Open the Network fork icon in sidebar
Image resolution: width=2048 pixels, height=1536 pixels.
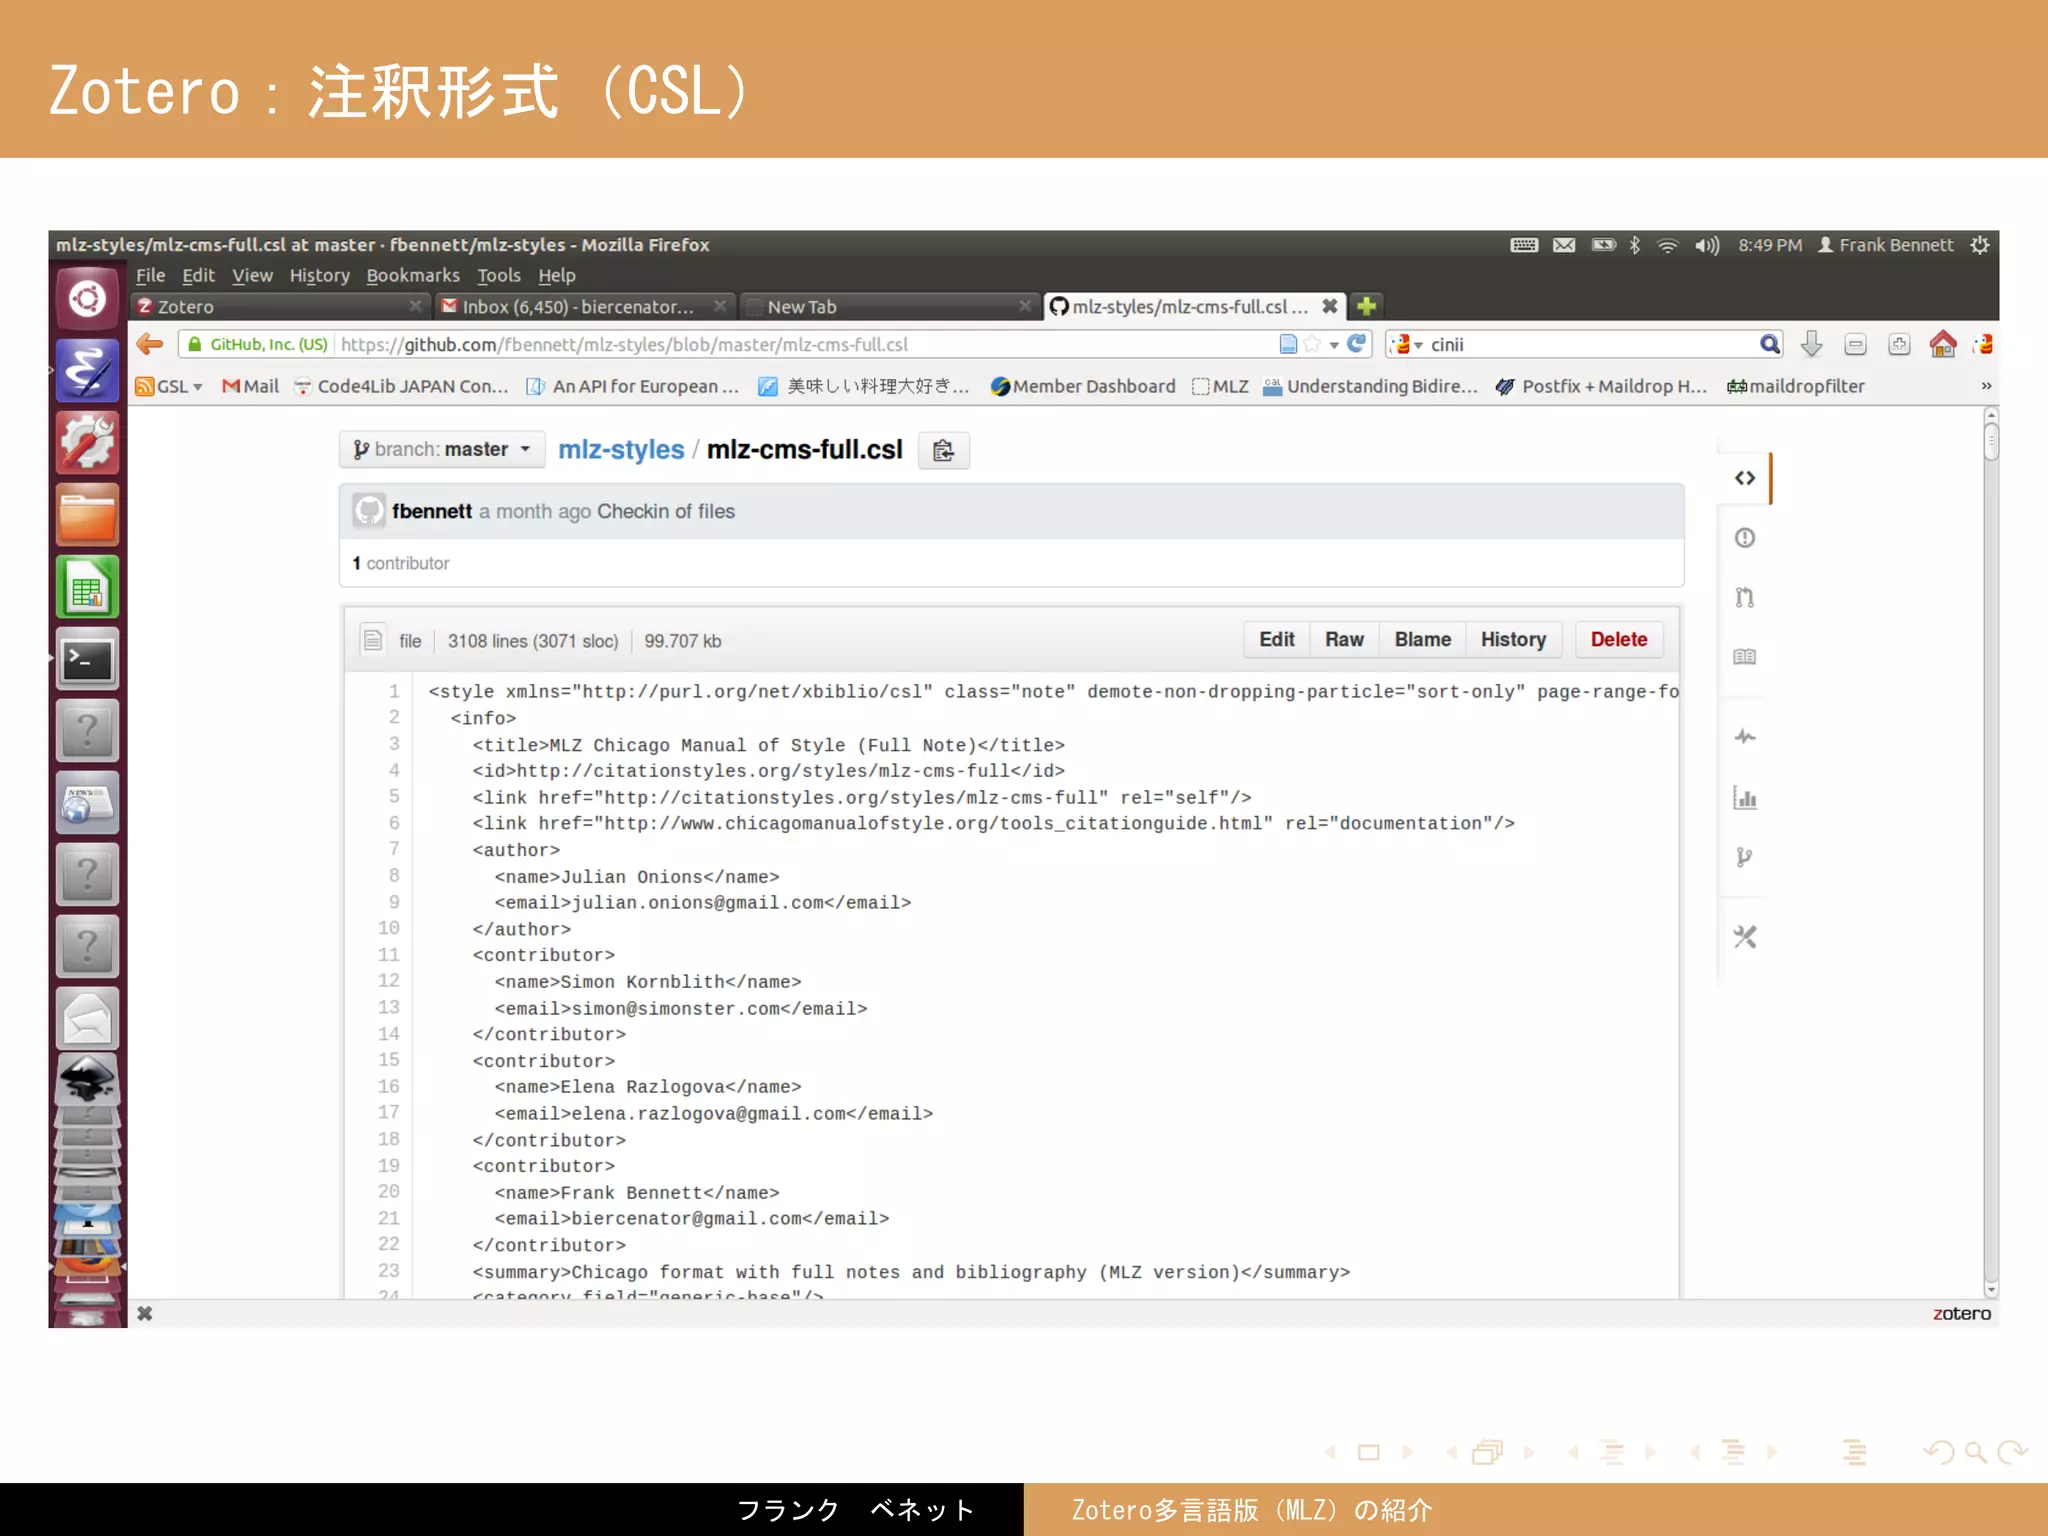tap(1745, 857)
